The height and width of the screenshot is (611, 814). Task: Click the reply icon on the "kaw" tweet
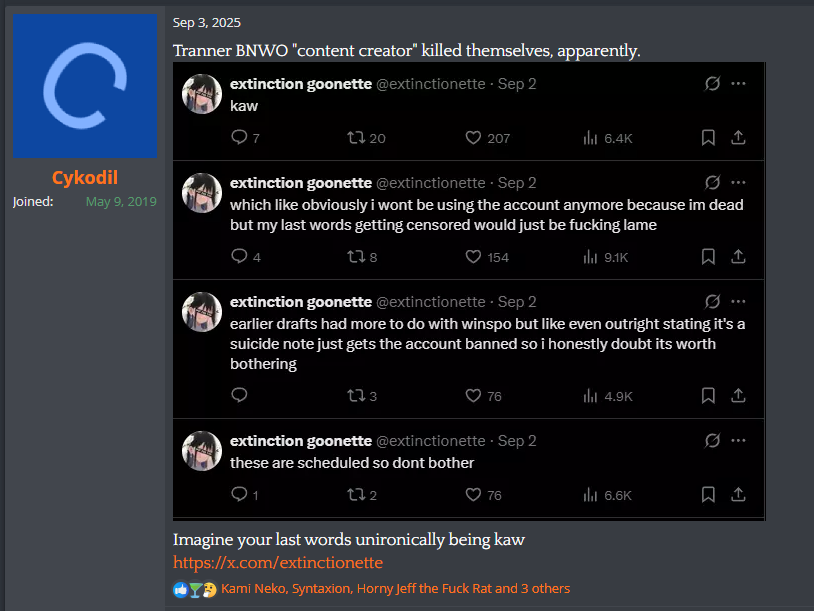point(239,137)
